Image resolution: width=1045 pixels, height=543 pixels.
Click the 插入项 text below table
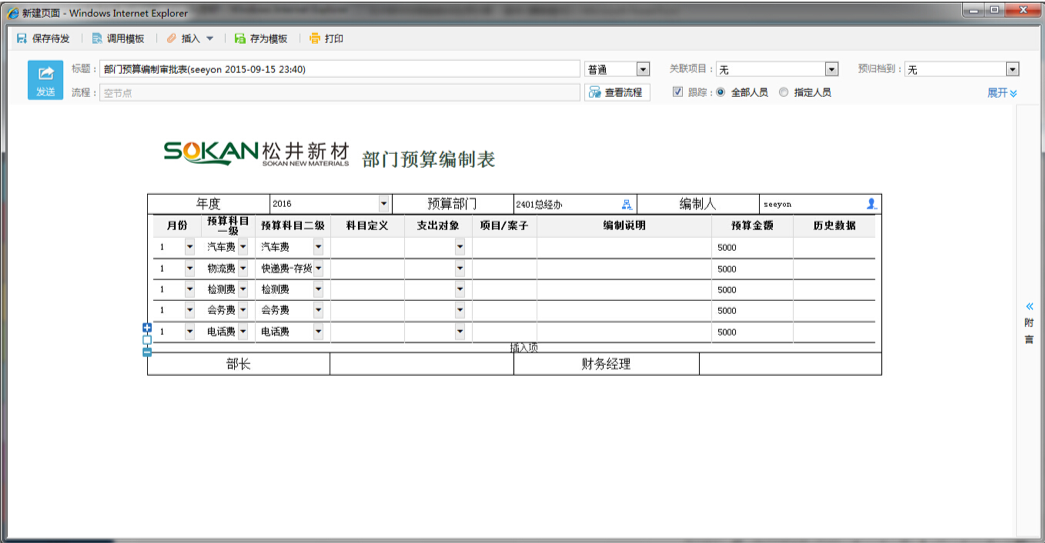[x=524, y=347]
